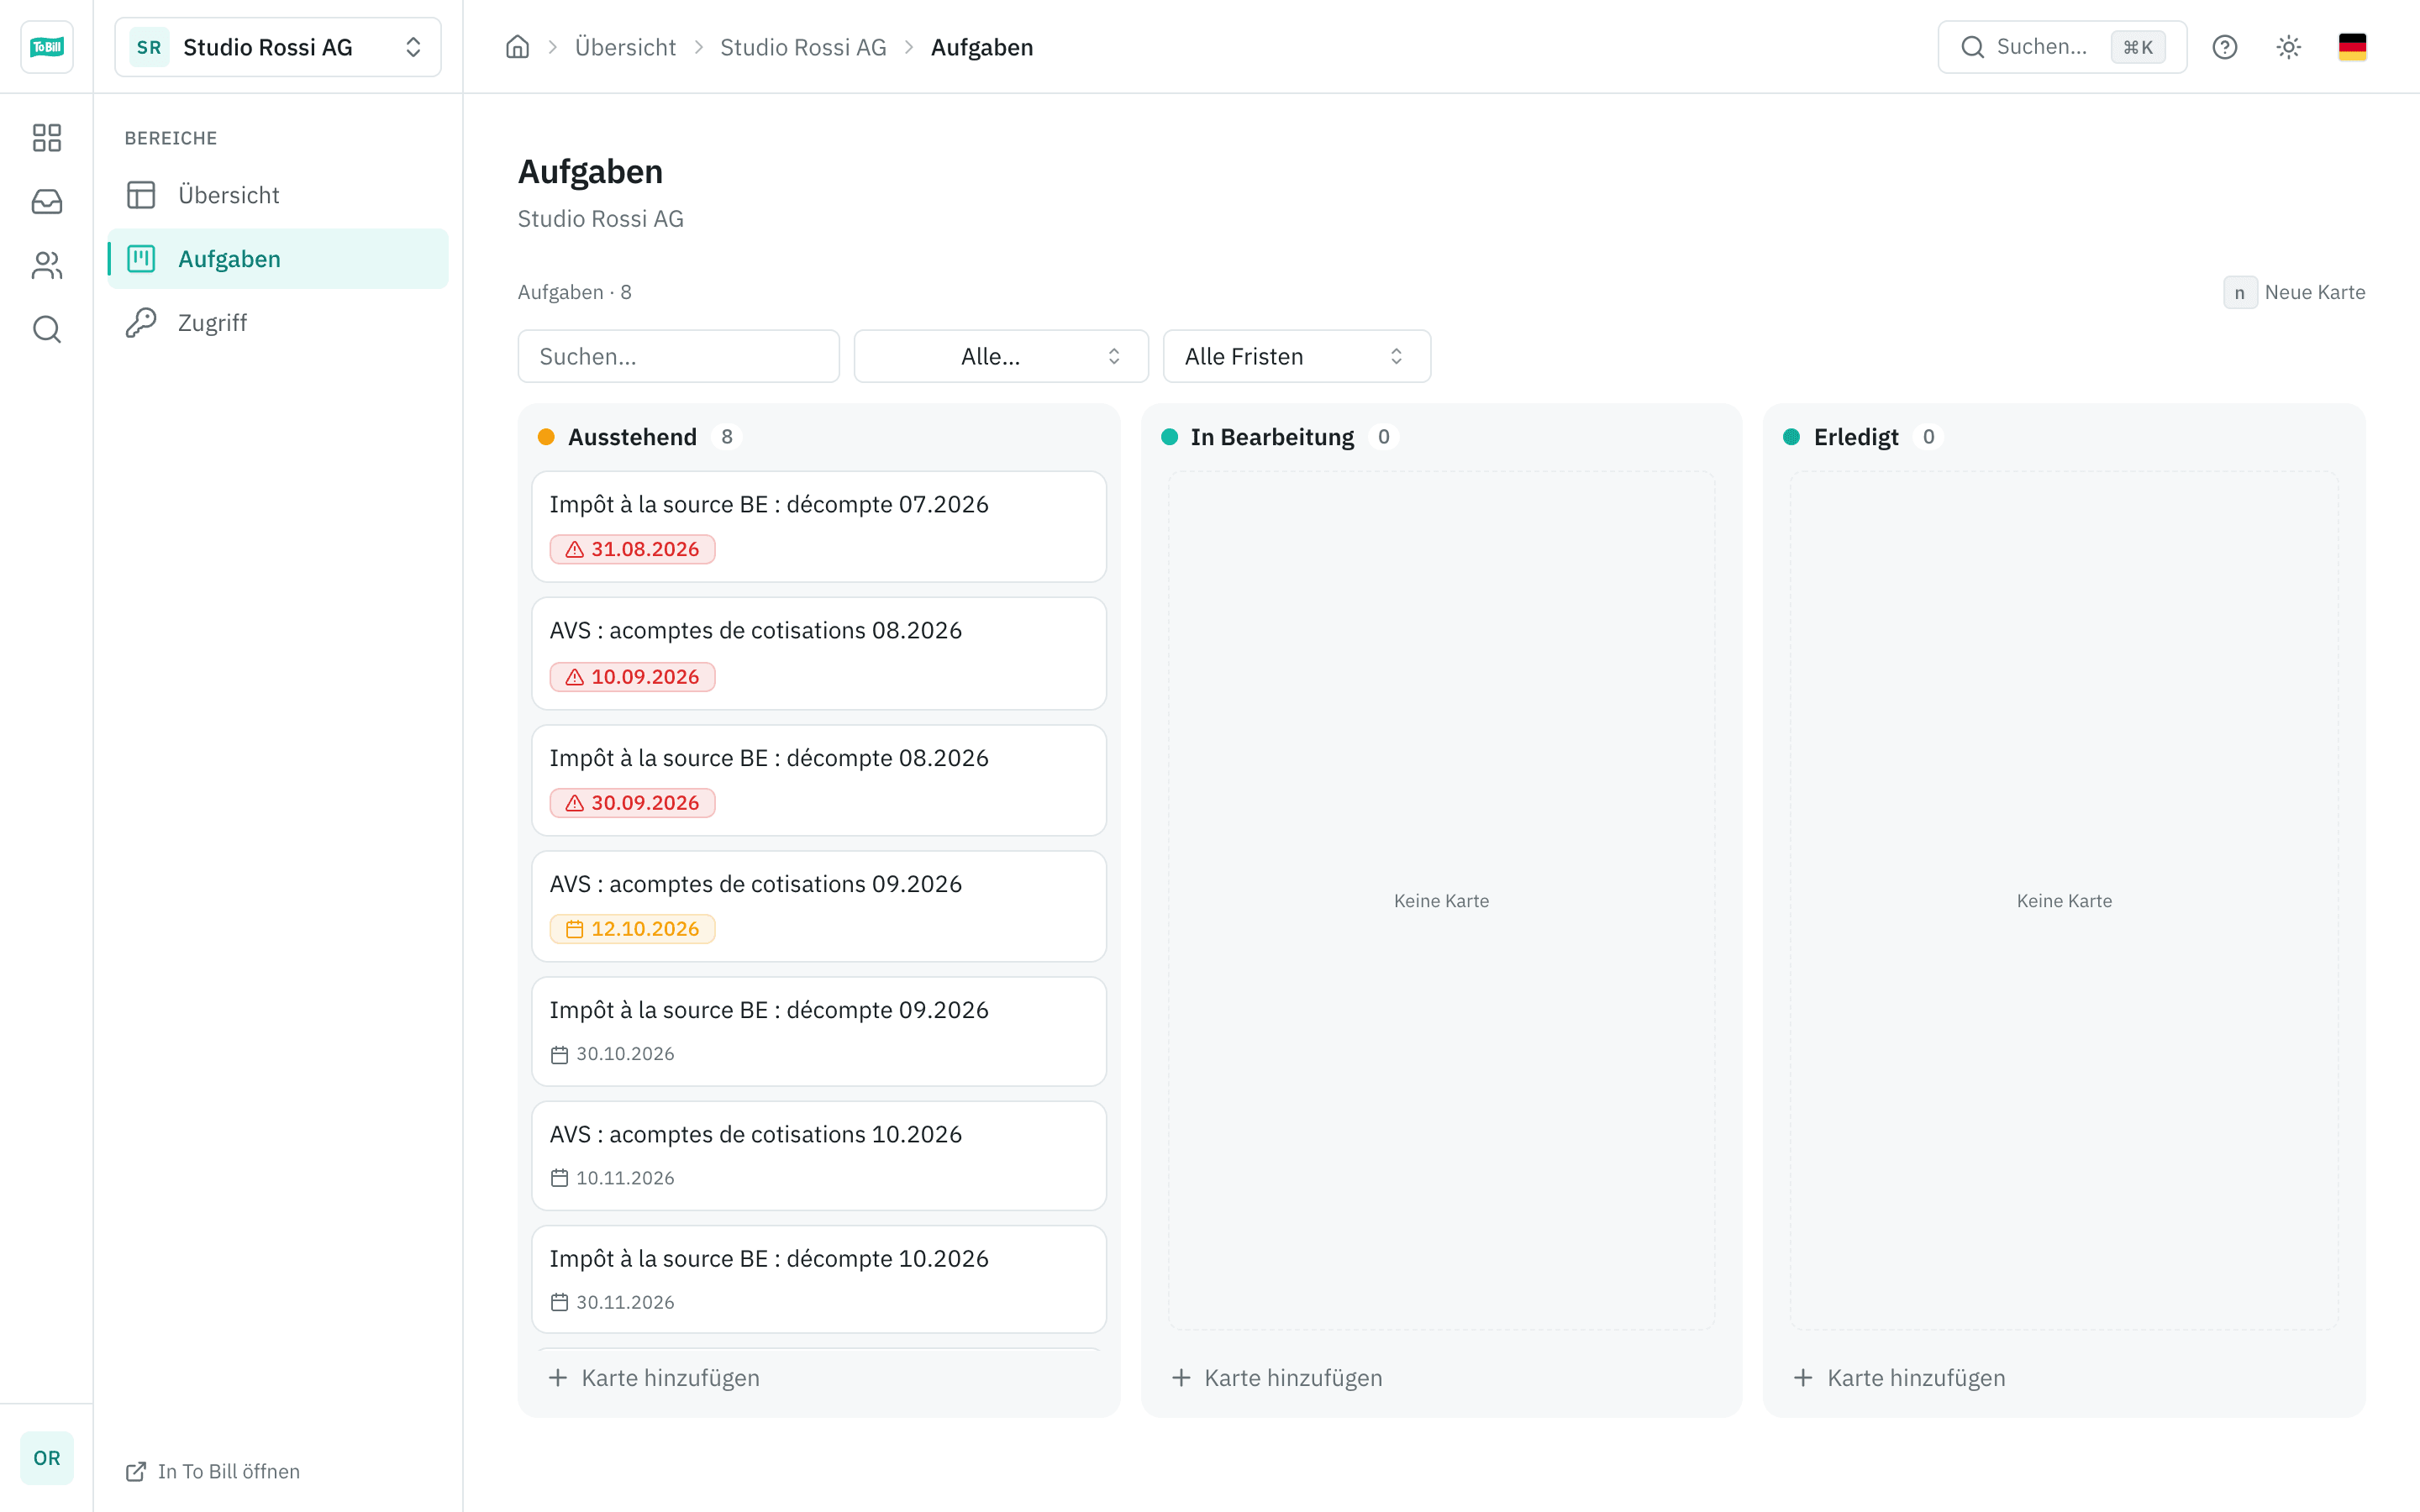Open card AVS acomptes de cotisations 08.2026

pyautogui.click(x=819, y=654)
